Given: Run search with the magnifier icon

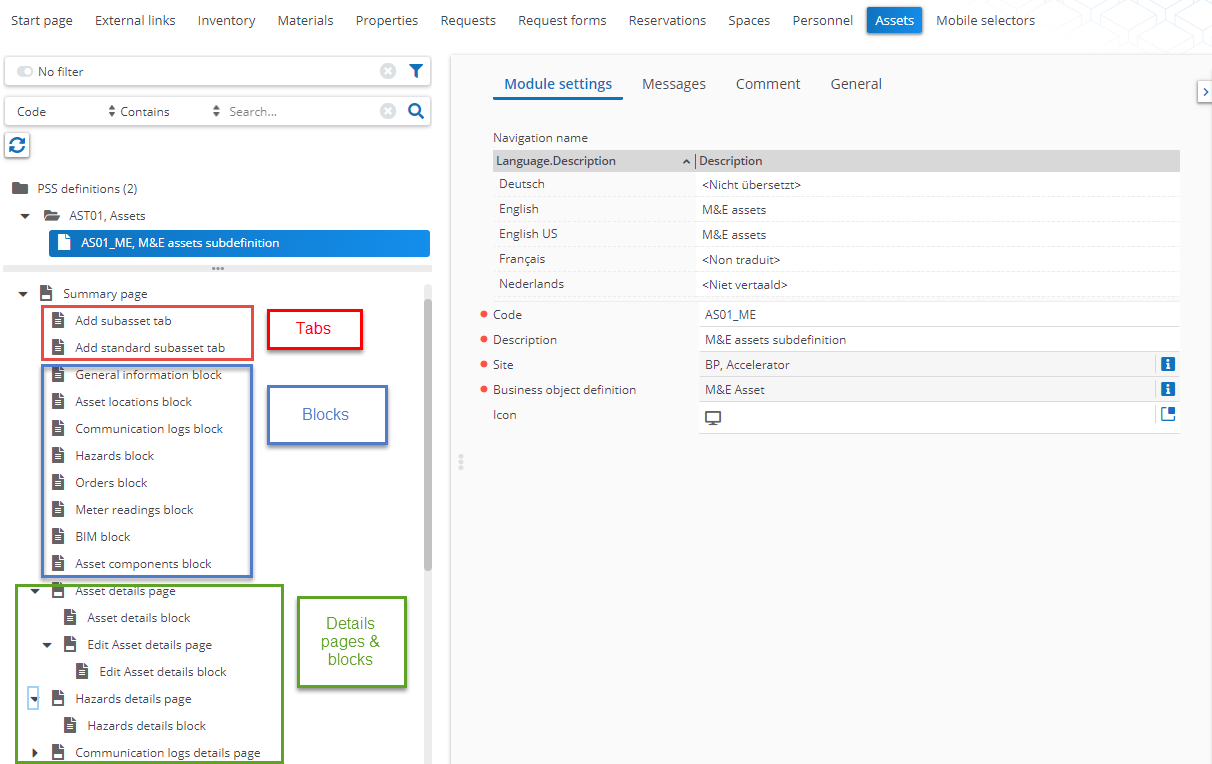Looking at the screenshot, I should 416,111.
